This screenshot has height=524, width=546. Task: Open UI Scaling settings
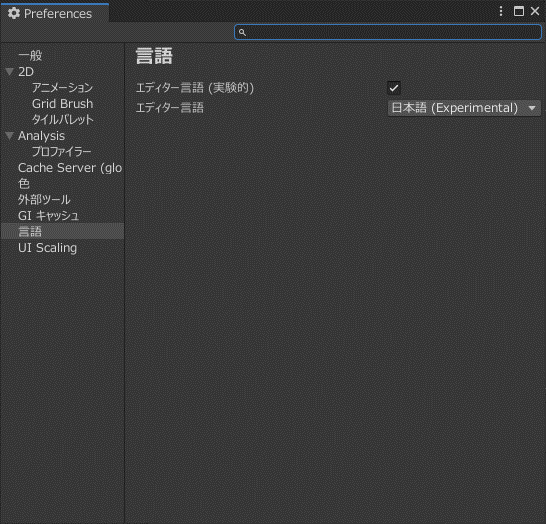pyautogui.click(x=47, y=248)
